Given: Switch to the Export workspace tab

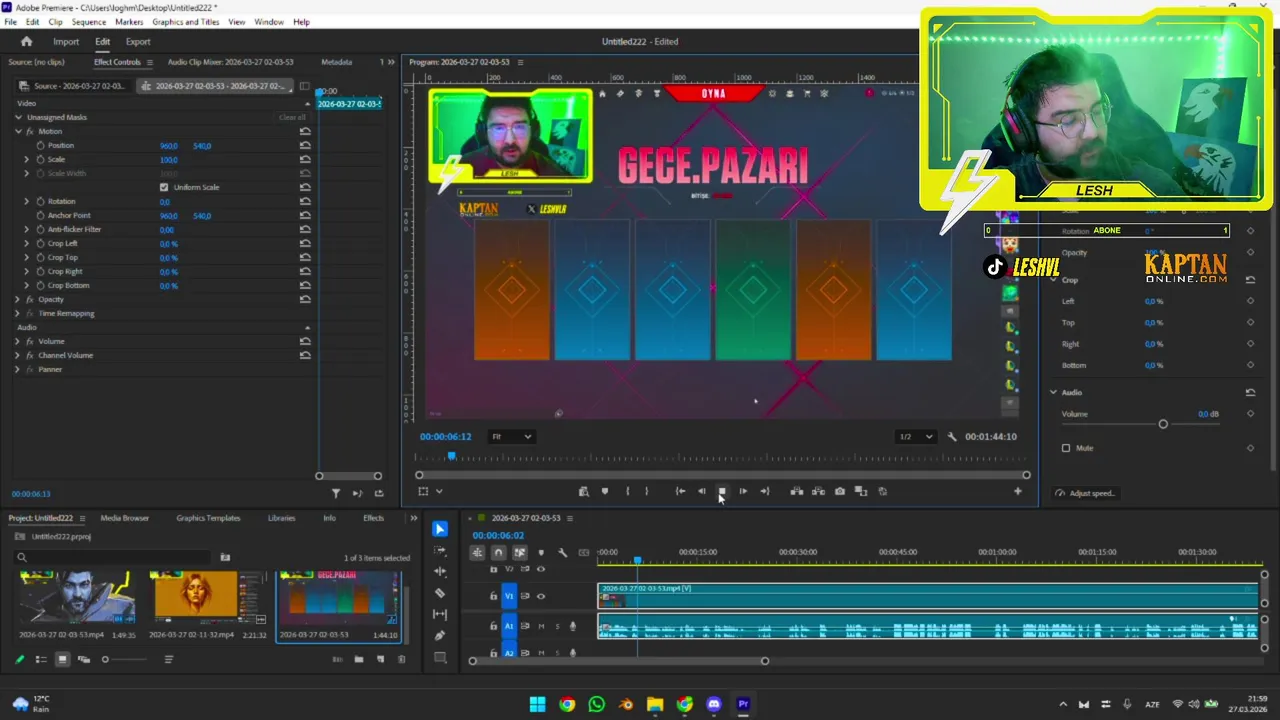Looking at the screenshot, I should pos(138,42).
